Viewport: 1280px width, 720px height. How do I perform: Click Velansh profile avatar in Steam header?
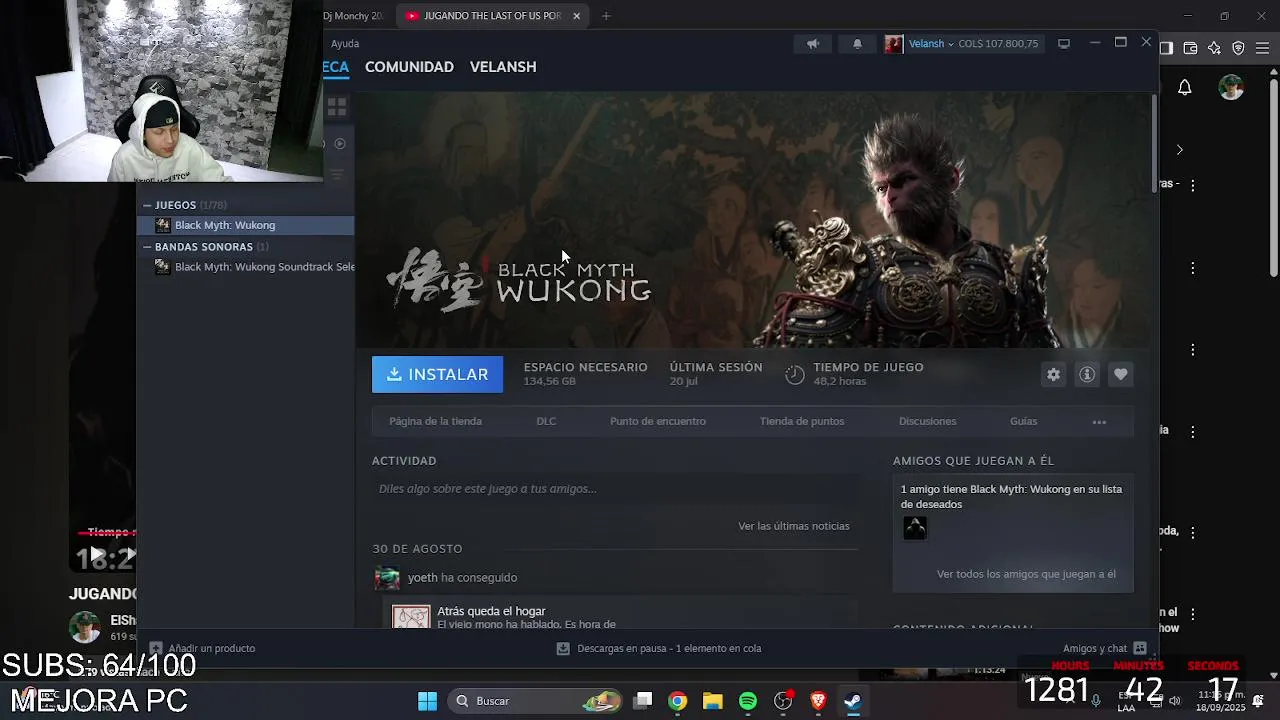coord(894,44)
